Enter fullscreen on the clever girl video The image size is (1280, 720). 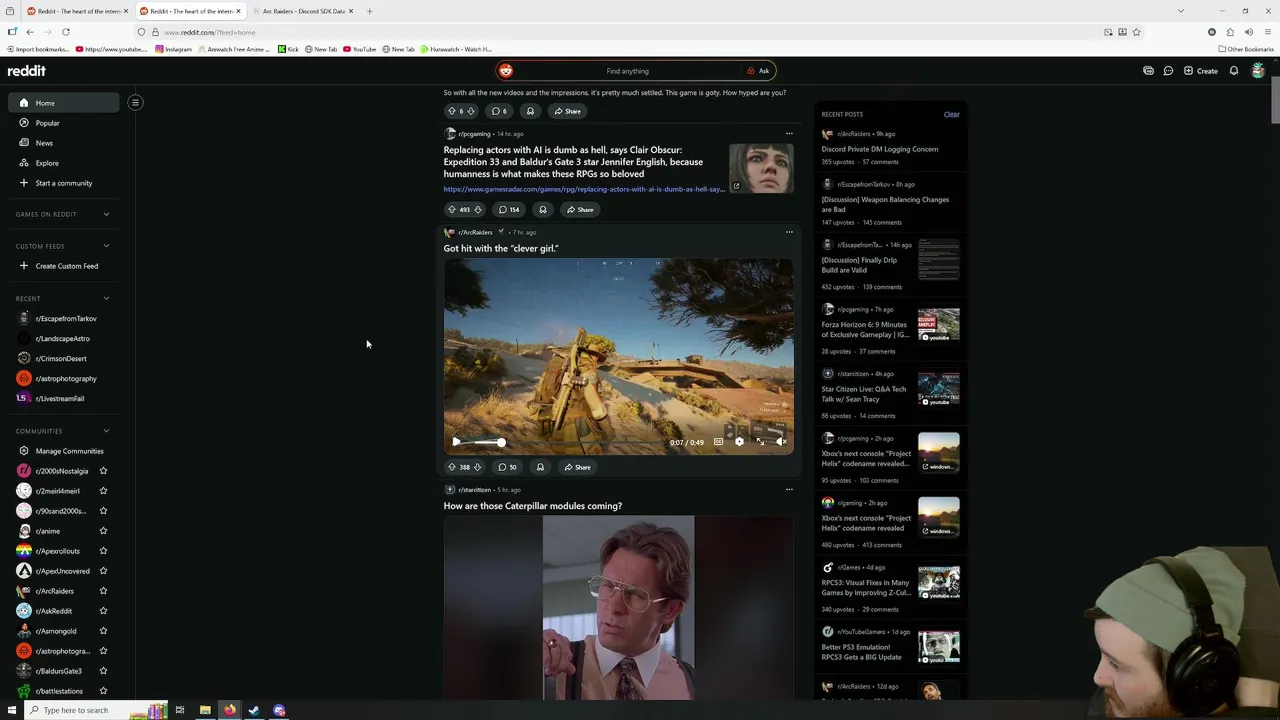(x=760, y=442)
